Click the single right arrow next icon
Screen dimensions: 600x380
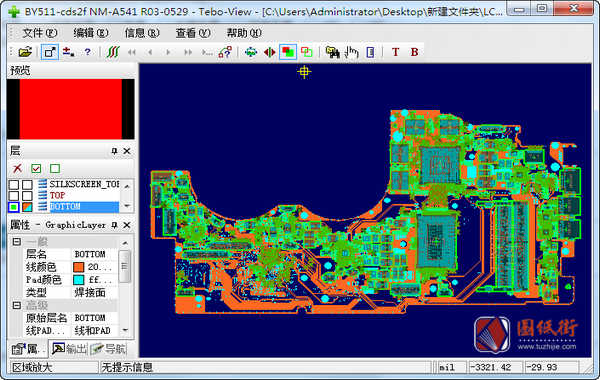pos(168,52)
